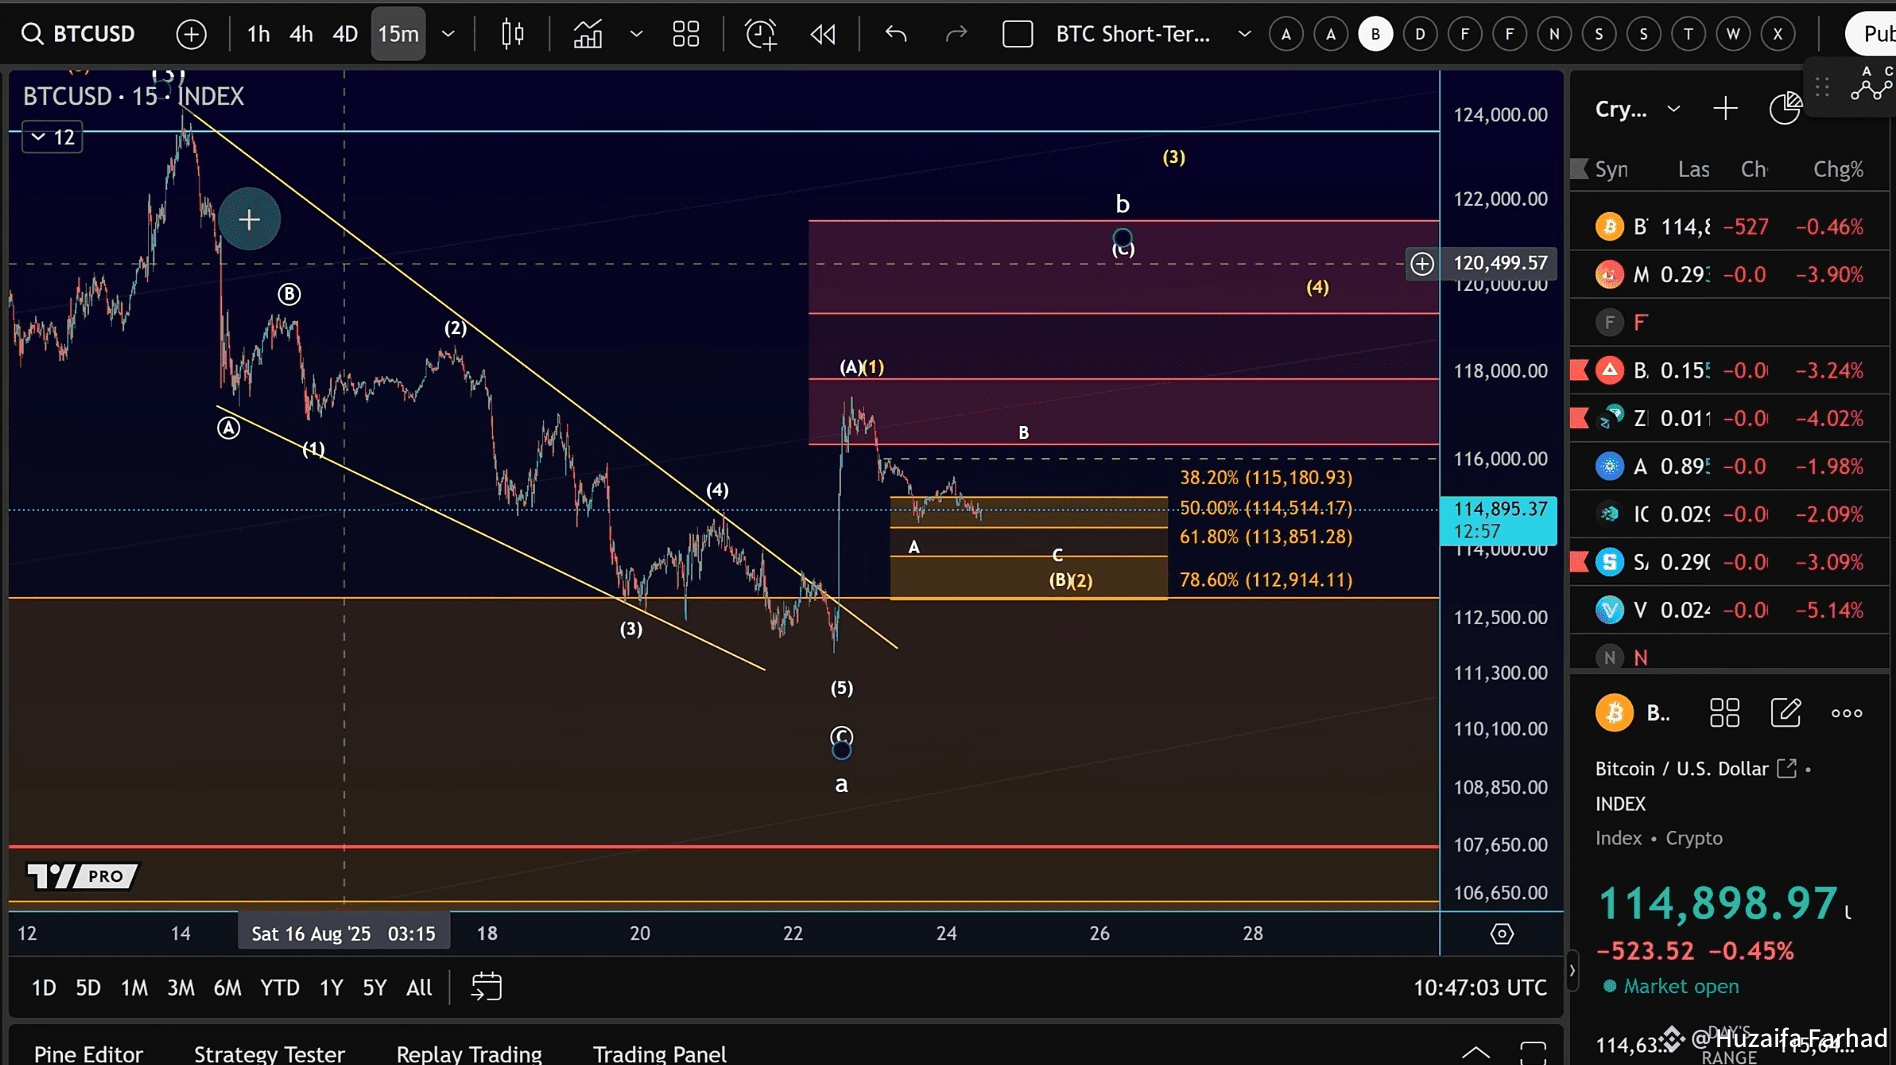Maximize the bottom panel
1896x1065 pixels.
[x=1533, y=1052]
